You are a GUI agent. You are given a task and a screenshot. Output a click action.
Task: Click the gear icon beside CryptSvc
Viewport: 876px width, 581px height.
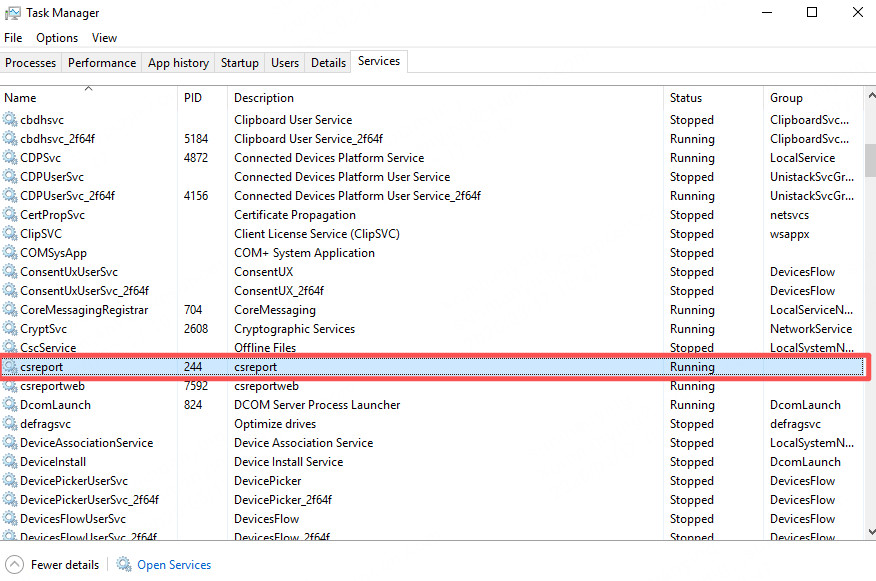click(x=11, y=329)
